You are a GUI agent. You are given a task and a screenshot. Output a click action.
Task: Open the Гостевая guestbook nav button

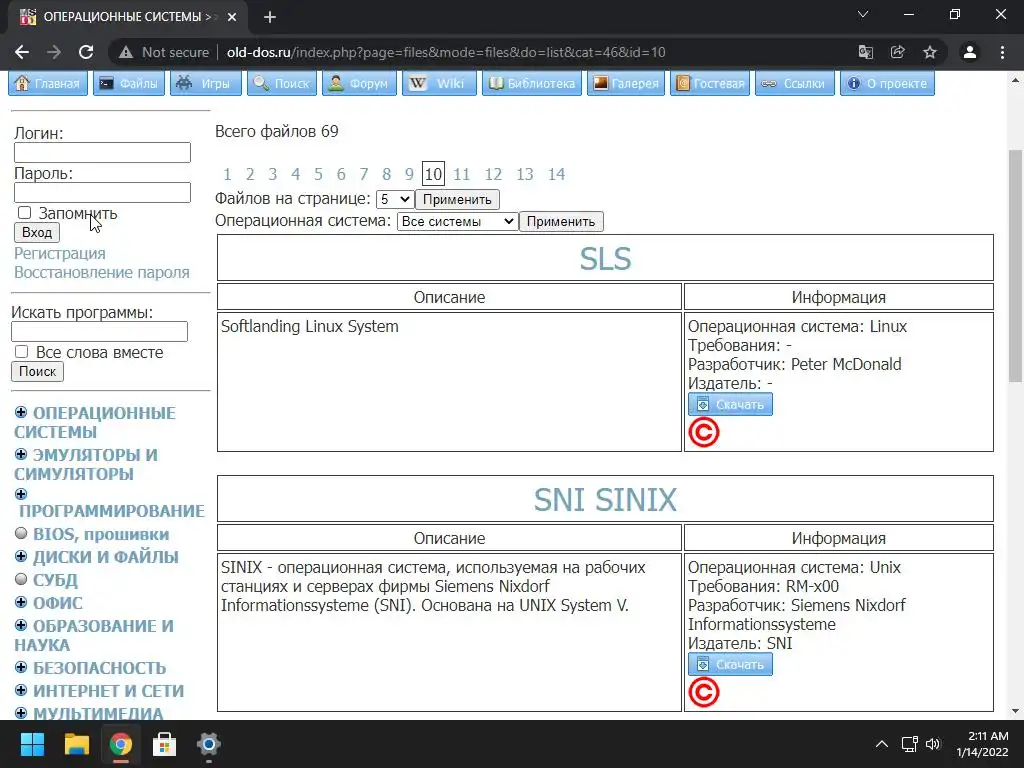710,84
